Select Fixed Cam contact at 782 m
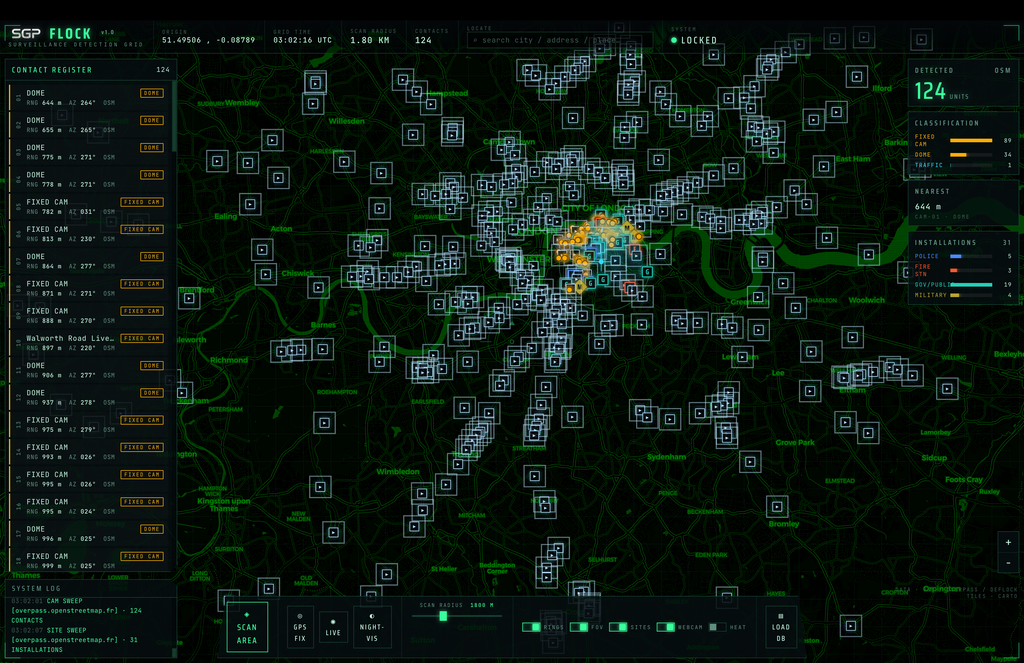1024x663 pixels. click(91, 206)
